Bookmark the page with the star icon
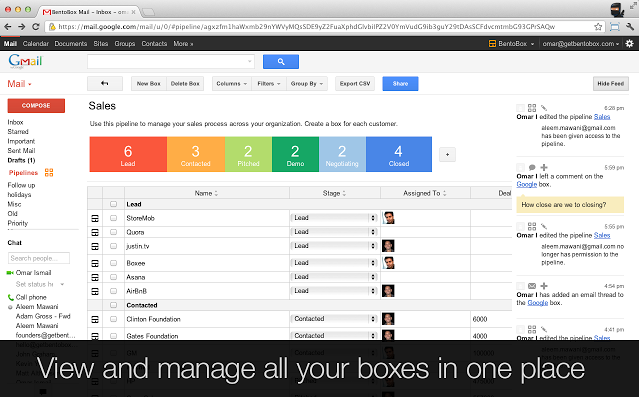Viewport: 639px width, 397px height. 598,27
